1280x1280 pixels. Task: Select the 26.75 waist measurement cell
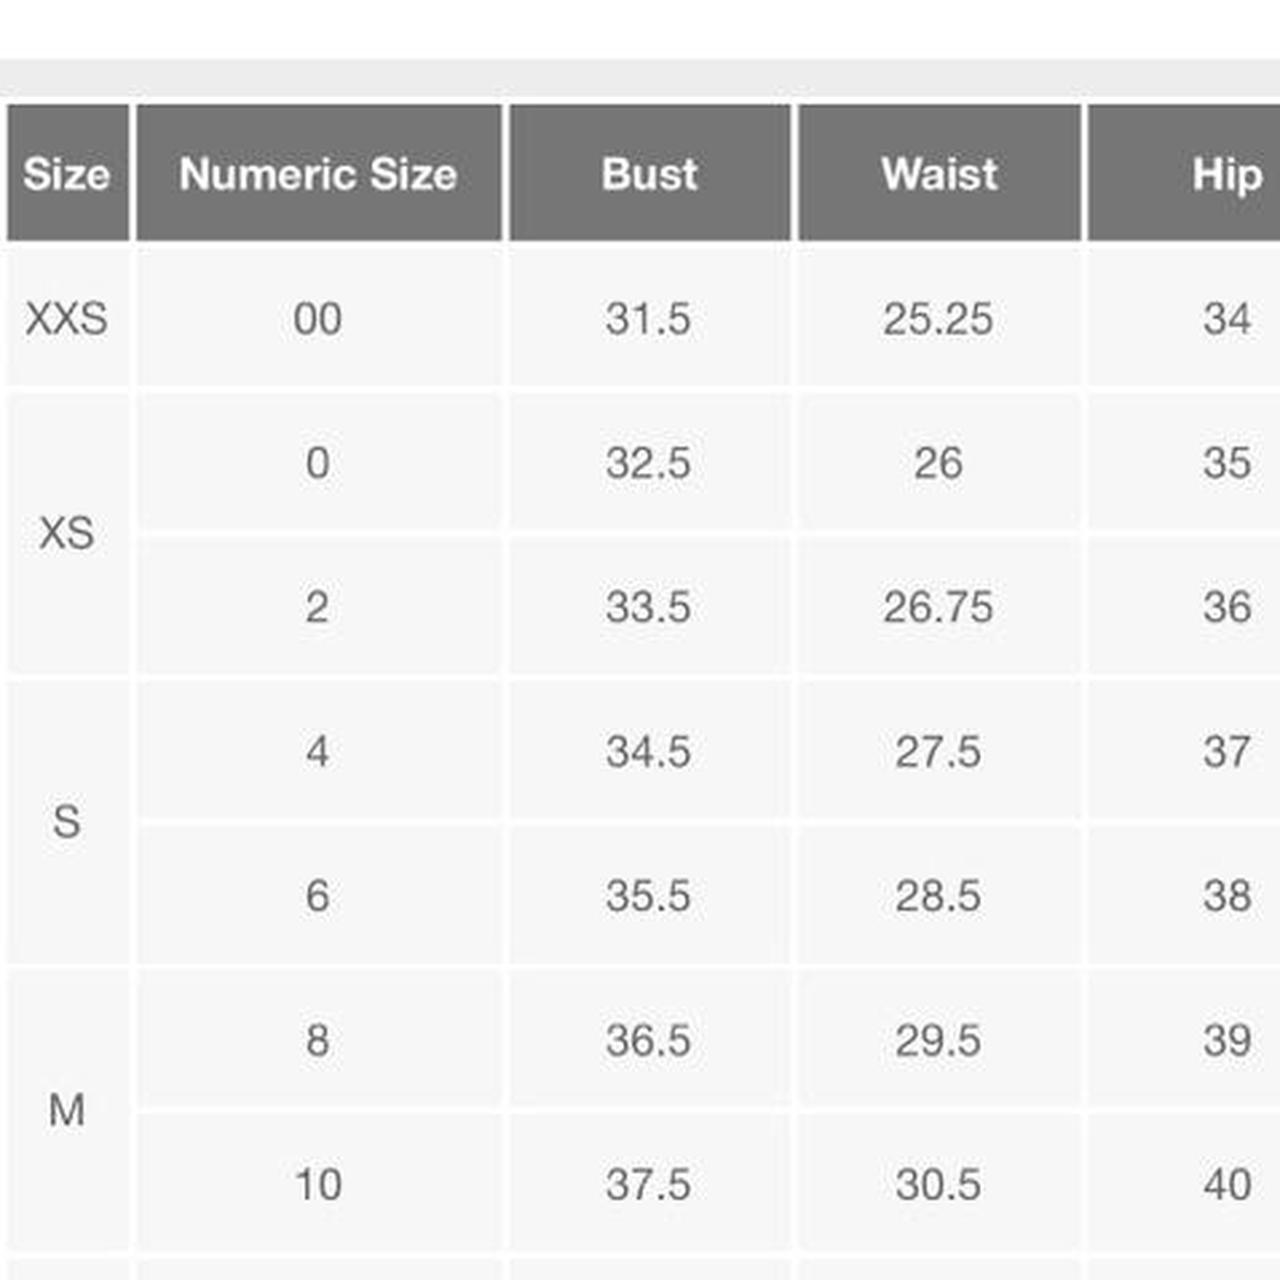click(938, 606)
